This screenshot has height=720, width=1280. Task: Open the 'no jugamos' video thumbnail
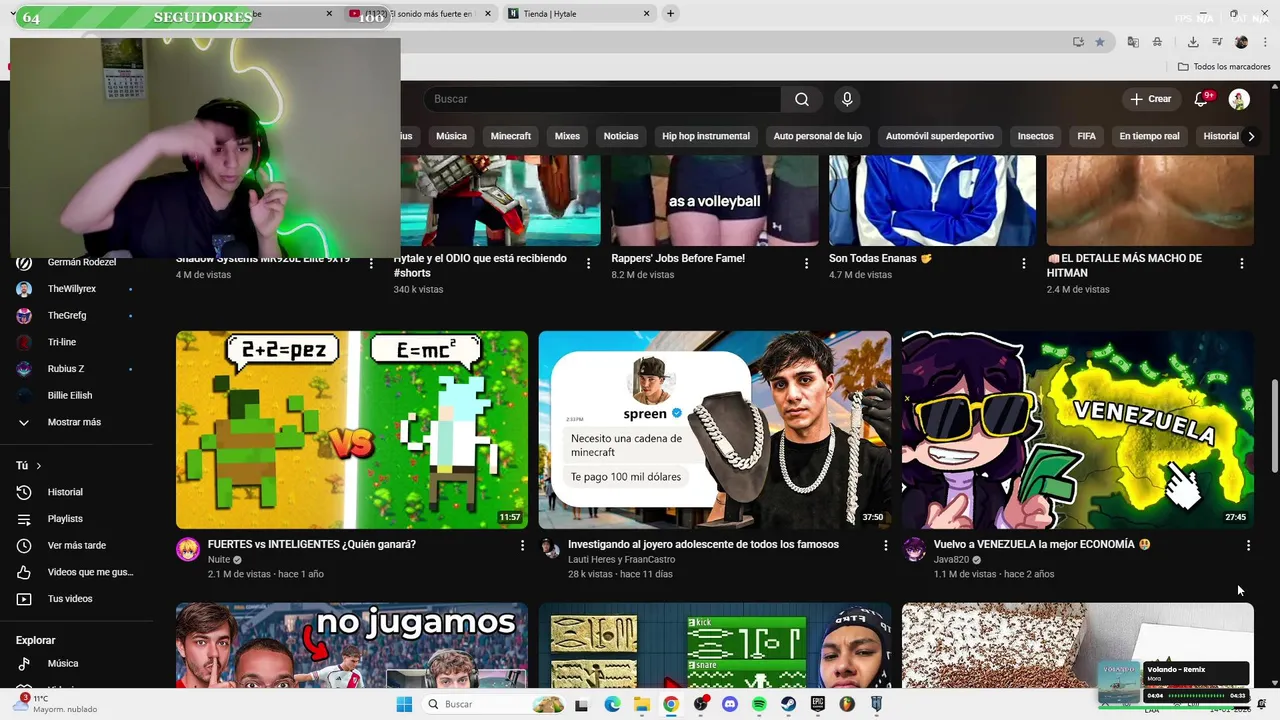352,645
